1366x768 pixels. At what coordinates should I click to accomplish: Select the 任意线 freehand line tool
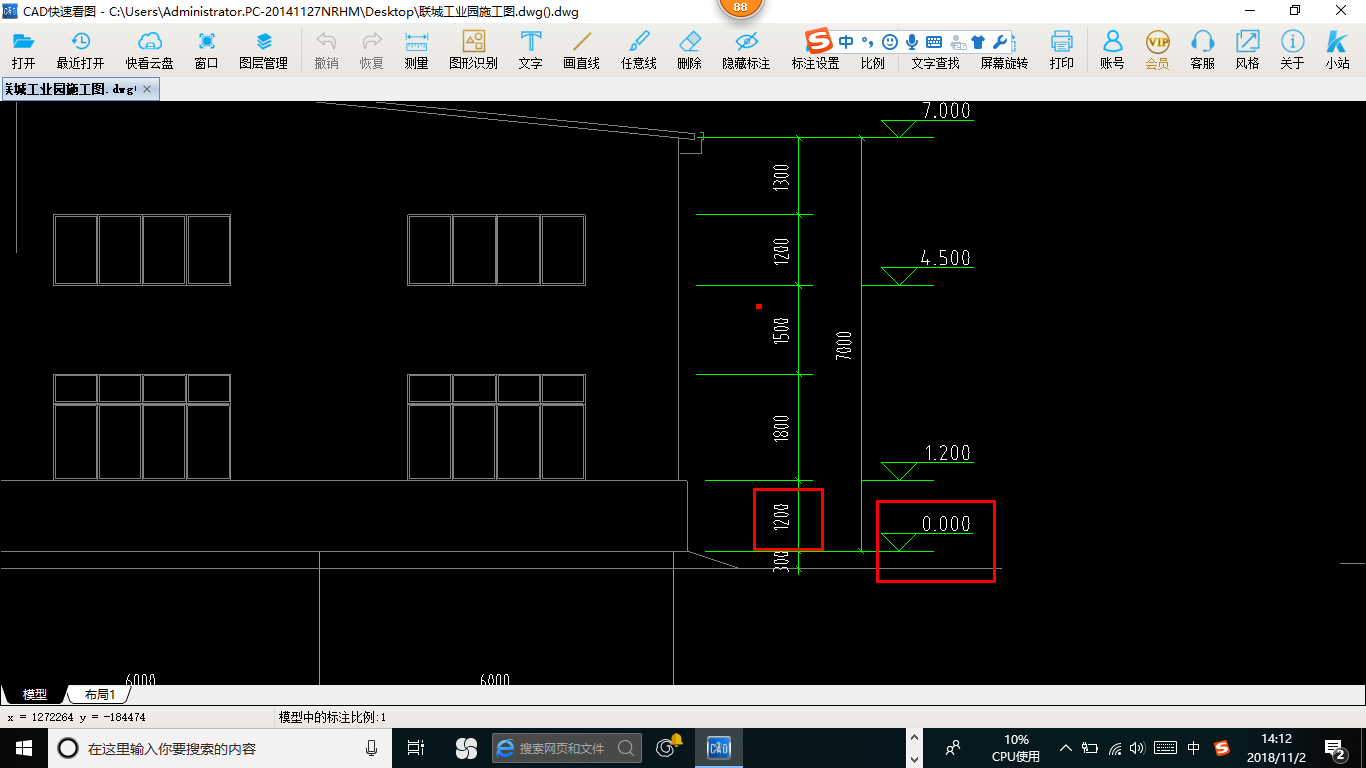(638, 50)
